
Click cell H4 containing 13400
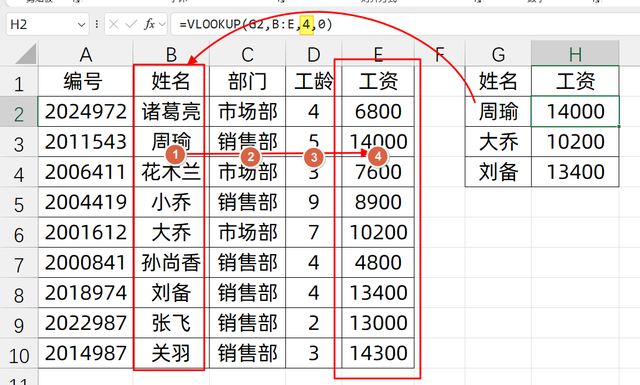[575, 172]
